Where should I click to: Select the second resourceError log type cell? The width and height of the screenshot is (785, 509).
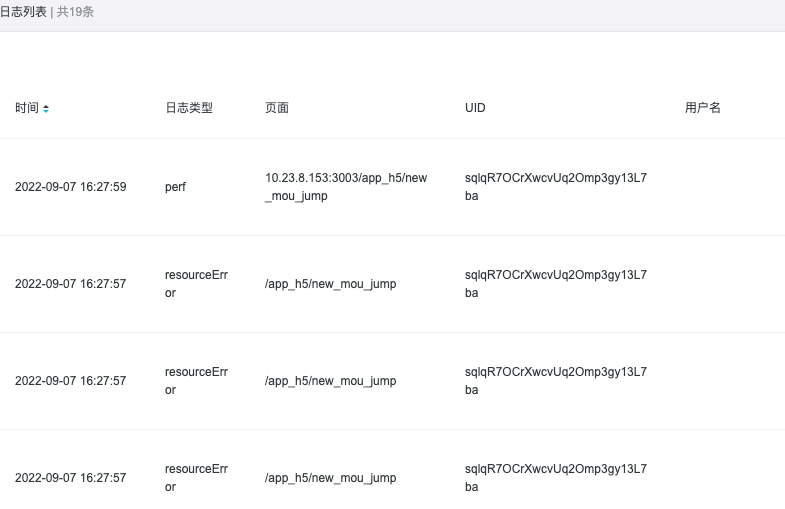(196, 381)
